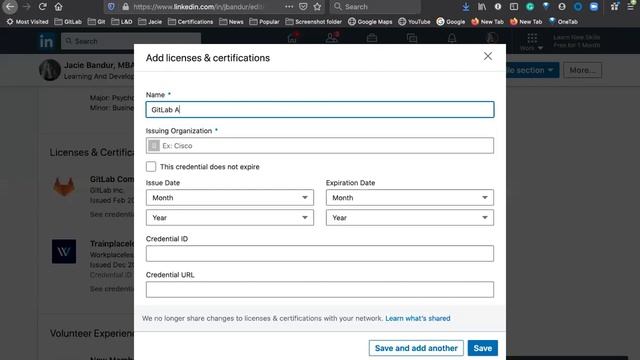Close the Add licenses & certifications dialog
The width and height of the screenshot is (640, 360).
pyautogui.click(x=488, y=56)
